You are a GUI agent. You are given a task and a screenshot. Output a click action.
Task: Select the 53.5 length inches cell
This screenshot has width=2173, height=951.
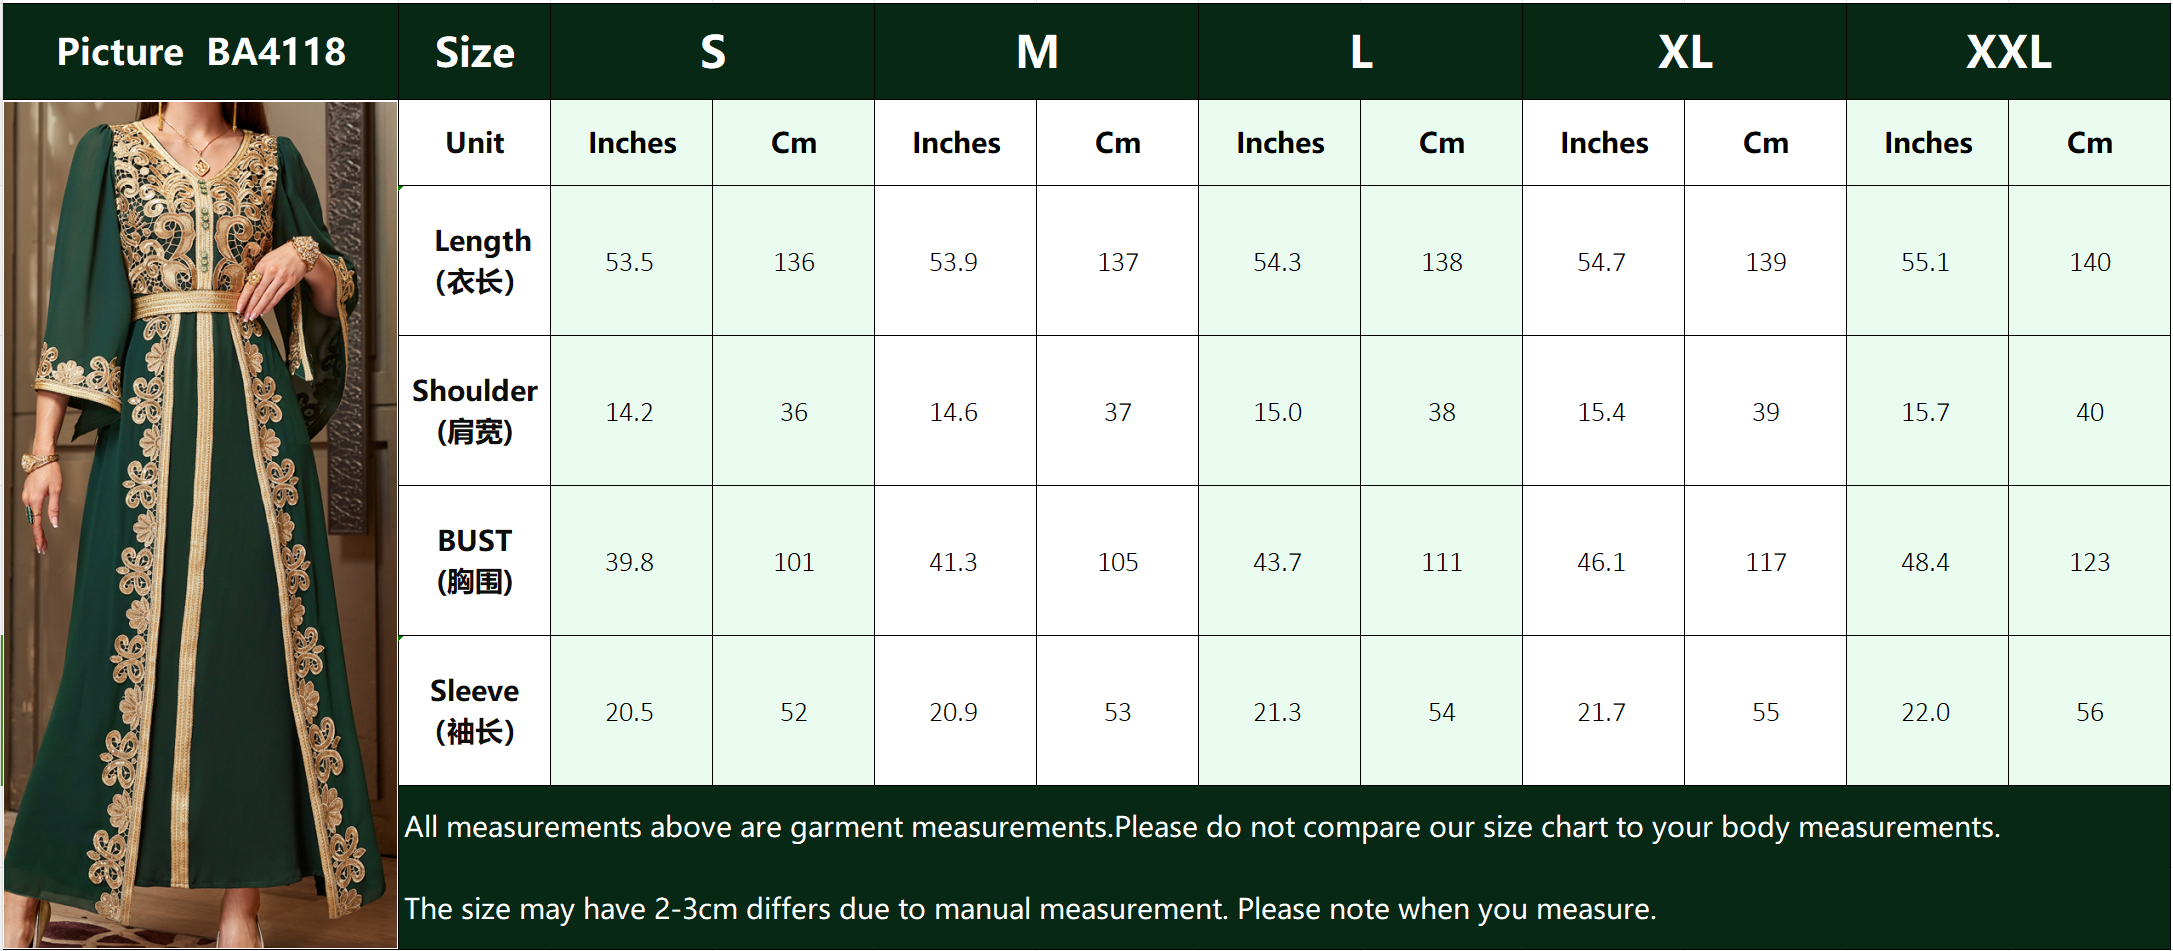click(x=630, y=262)
